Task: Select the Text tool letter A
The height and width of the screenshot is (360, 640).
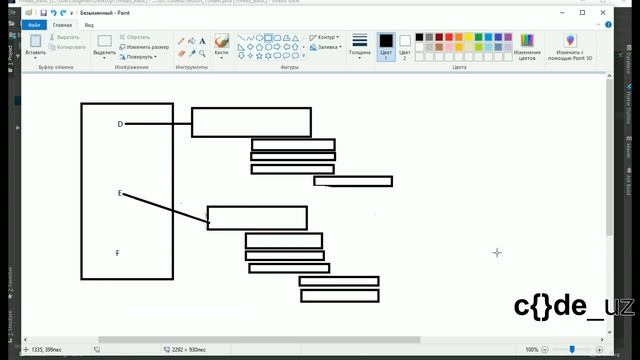Action: 202,41
